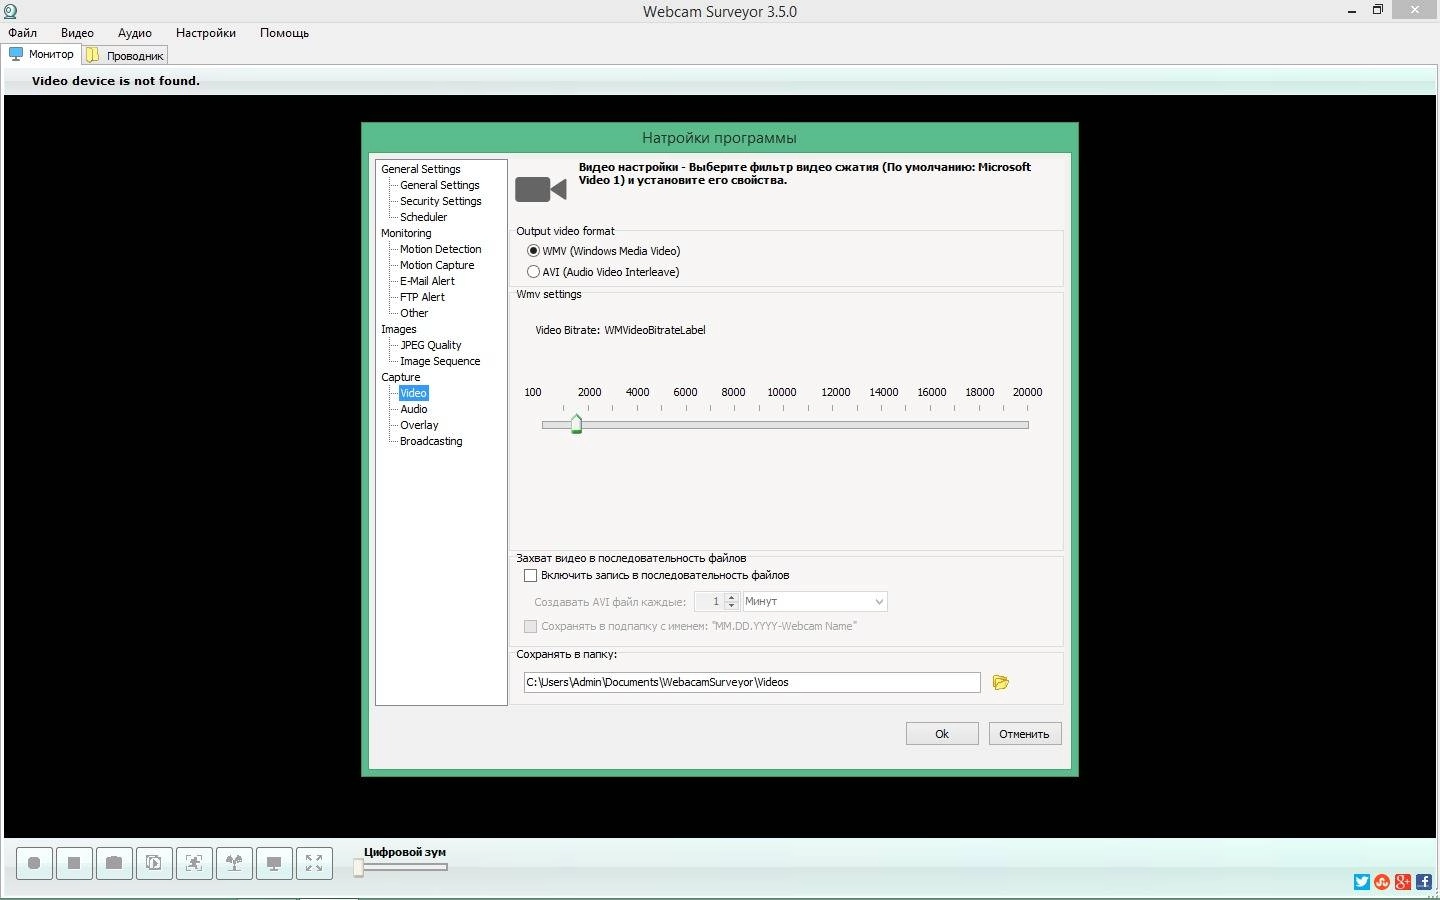Select the General Settings child tree item
The width and height of the screenshot is (1440, 900).
[440, 185]
